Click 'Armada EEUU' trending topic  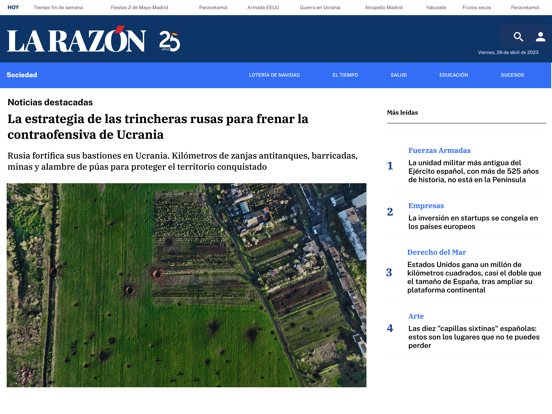coord(263,7)
